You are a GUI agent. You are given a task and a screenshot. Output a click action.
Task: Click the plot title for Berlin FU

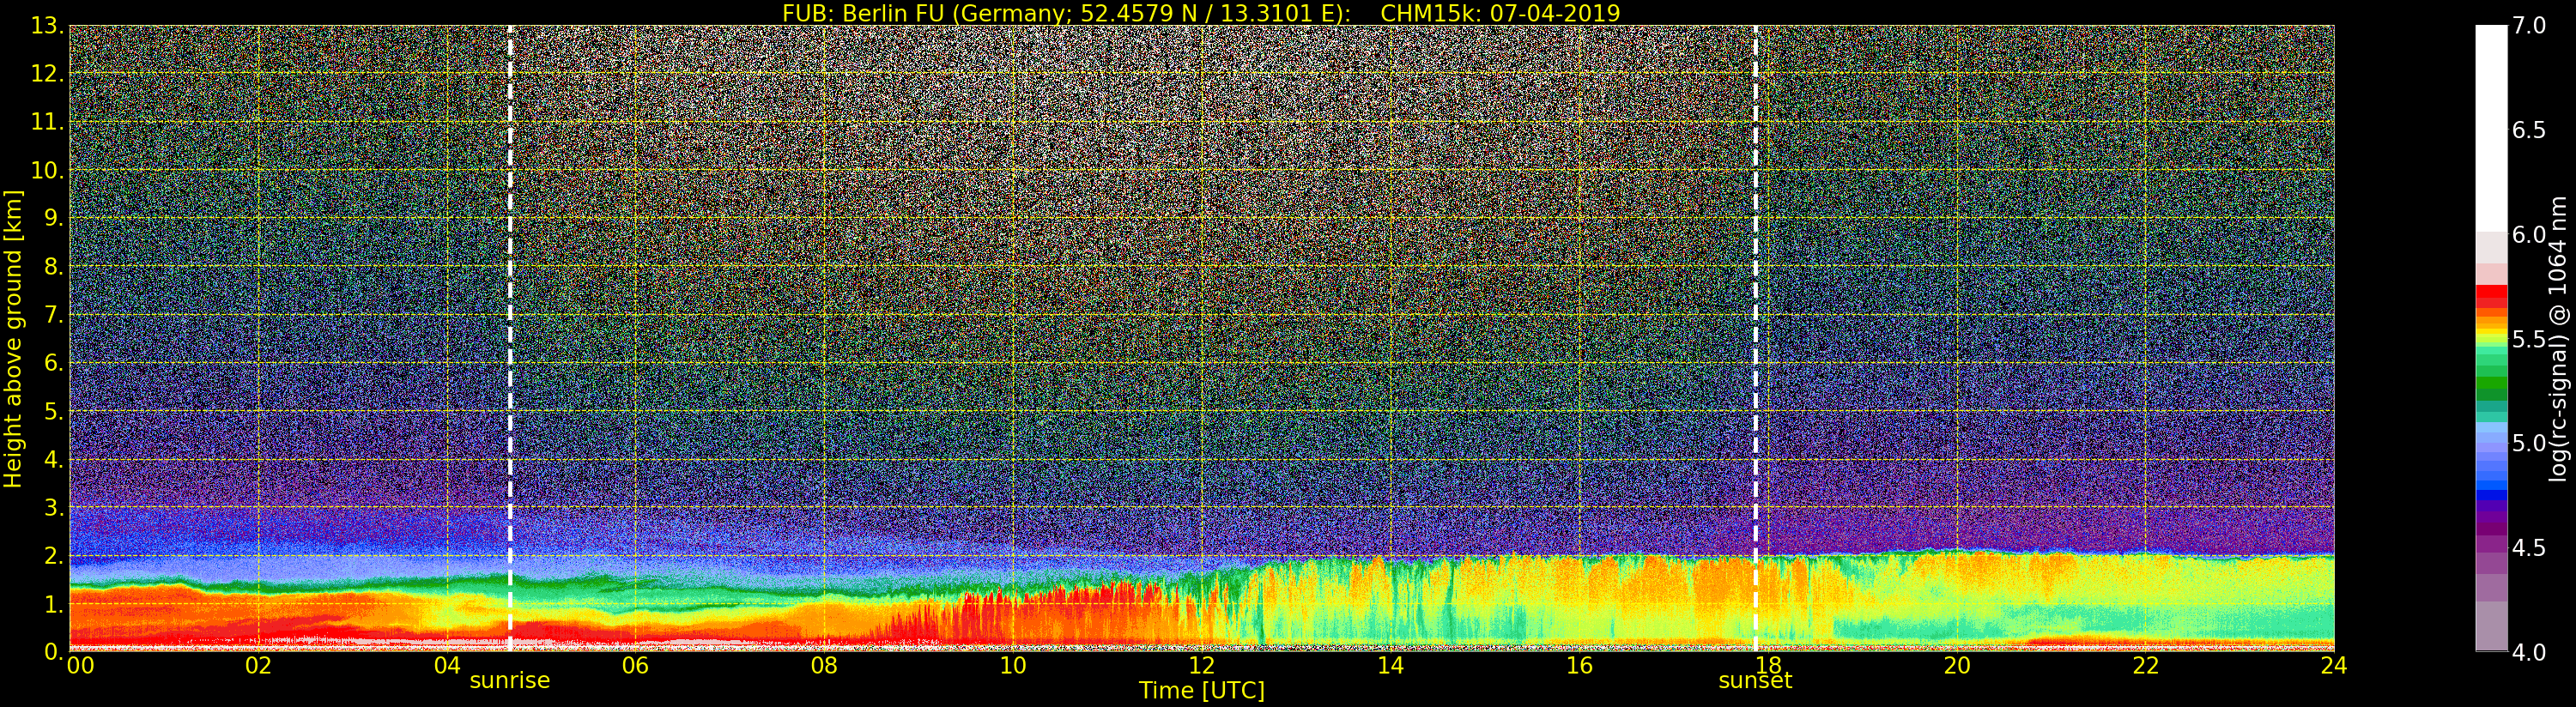1201,13
